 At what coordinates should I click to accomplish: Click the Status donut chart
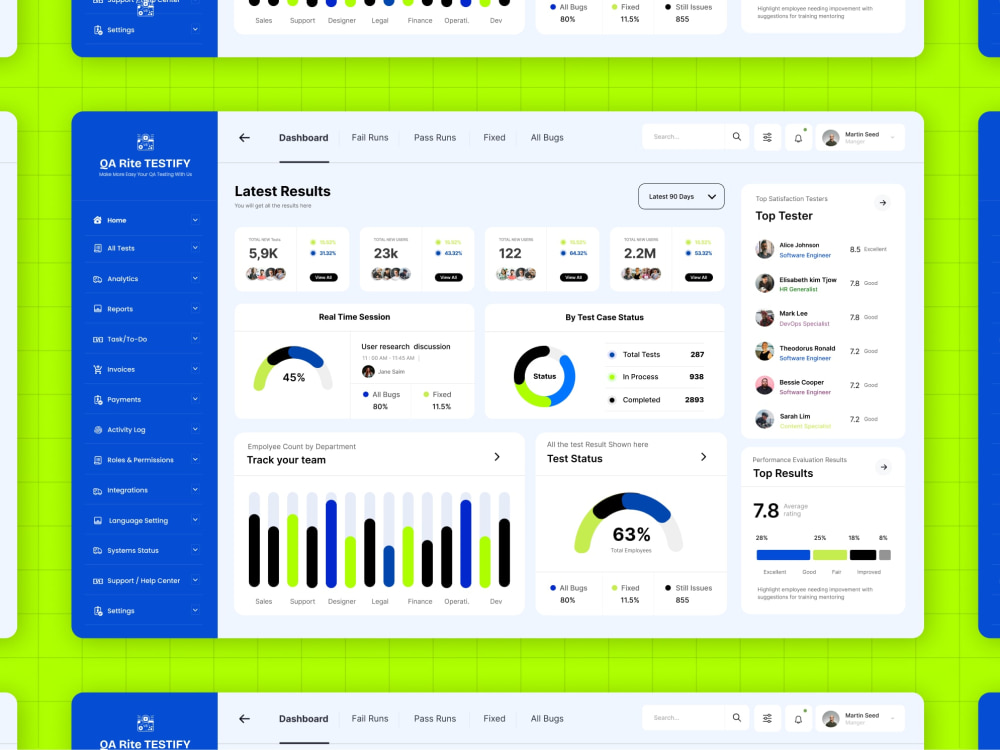pyautogui.click(x=545, y=376)
